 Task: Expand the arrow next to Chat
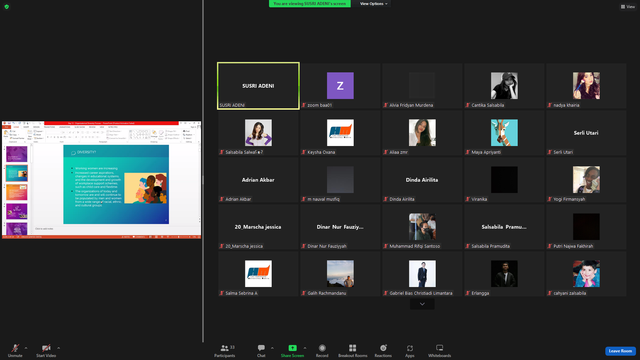pyautogui.click(x=272, y=348)
